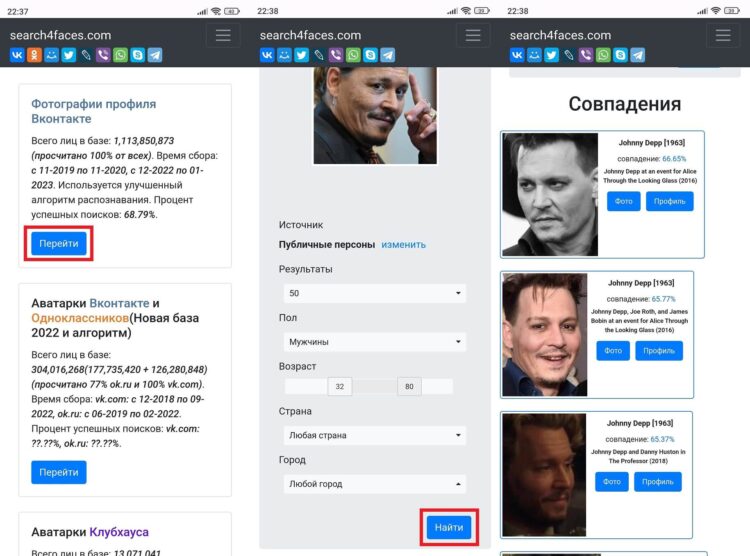Viewport: 750px width, 556px height.
Task: Click Фото for the 66.65% match
Action: coord(623,201)
